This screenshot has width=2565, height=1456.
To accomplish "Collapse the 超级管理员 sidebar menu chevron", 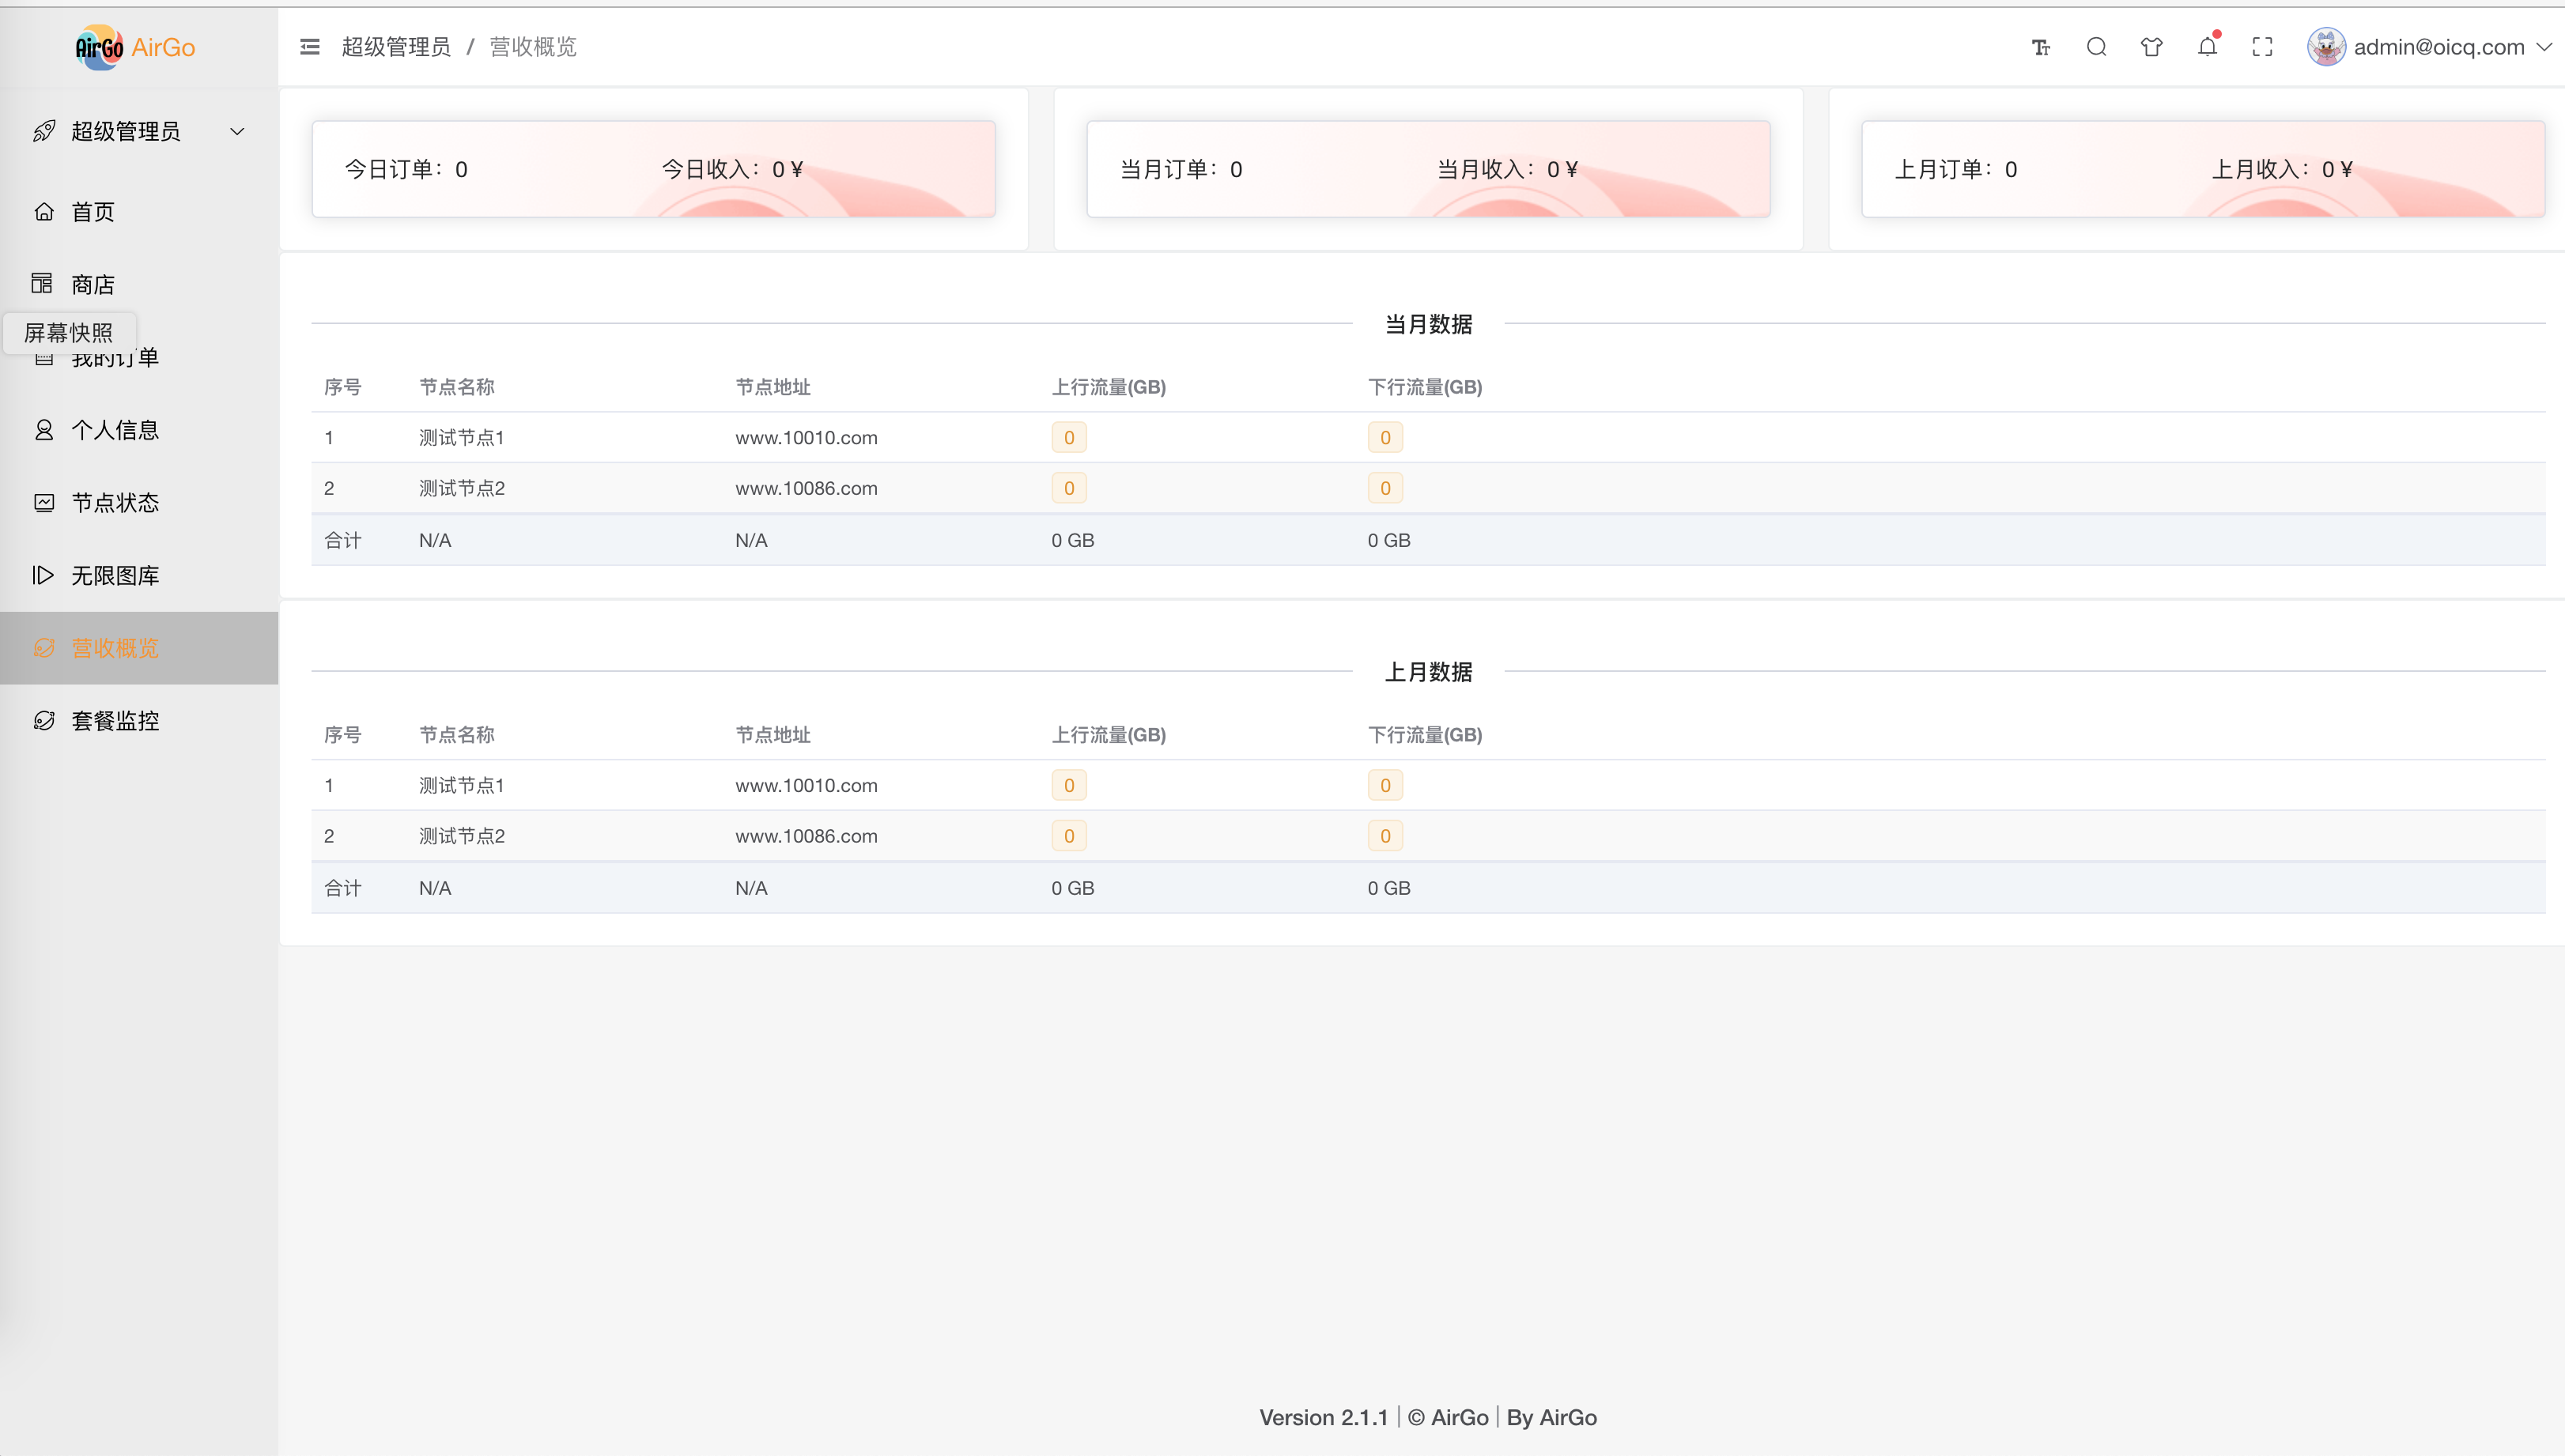I will (237, 131).
